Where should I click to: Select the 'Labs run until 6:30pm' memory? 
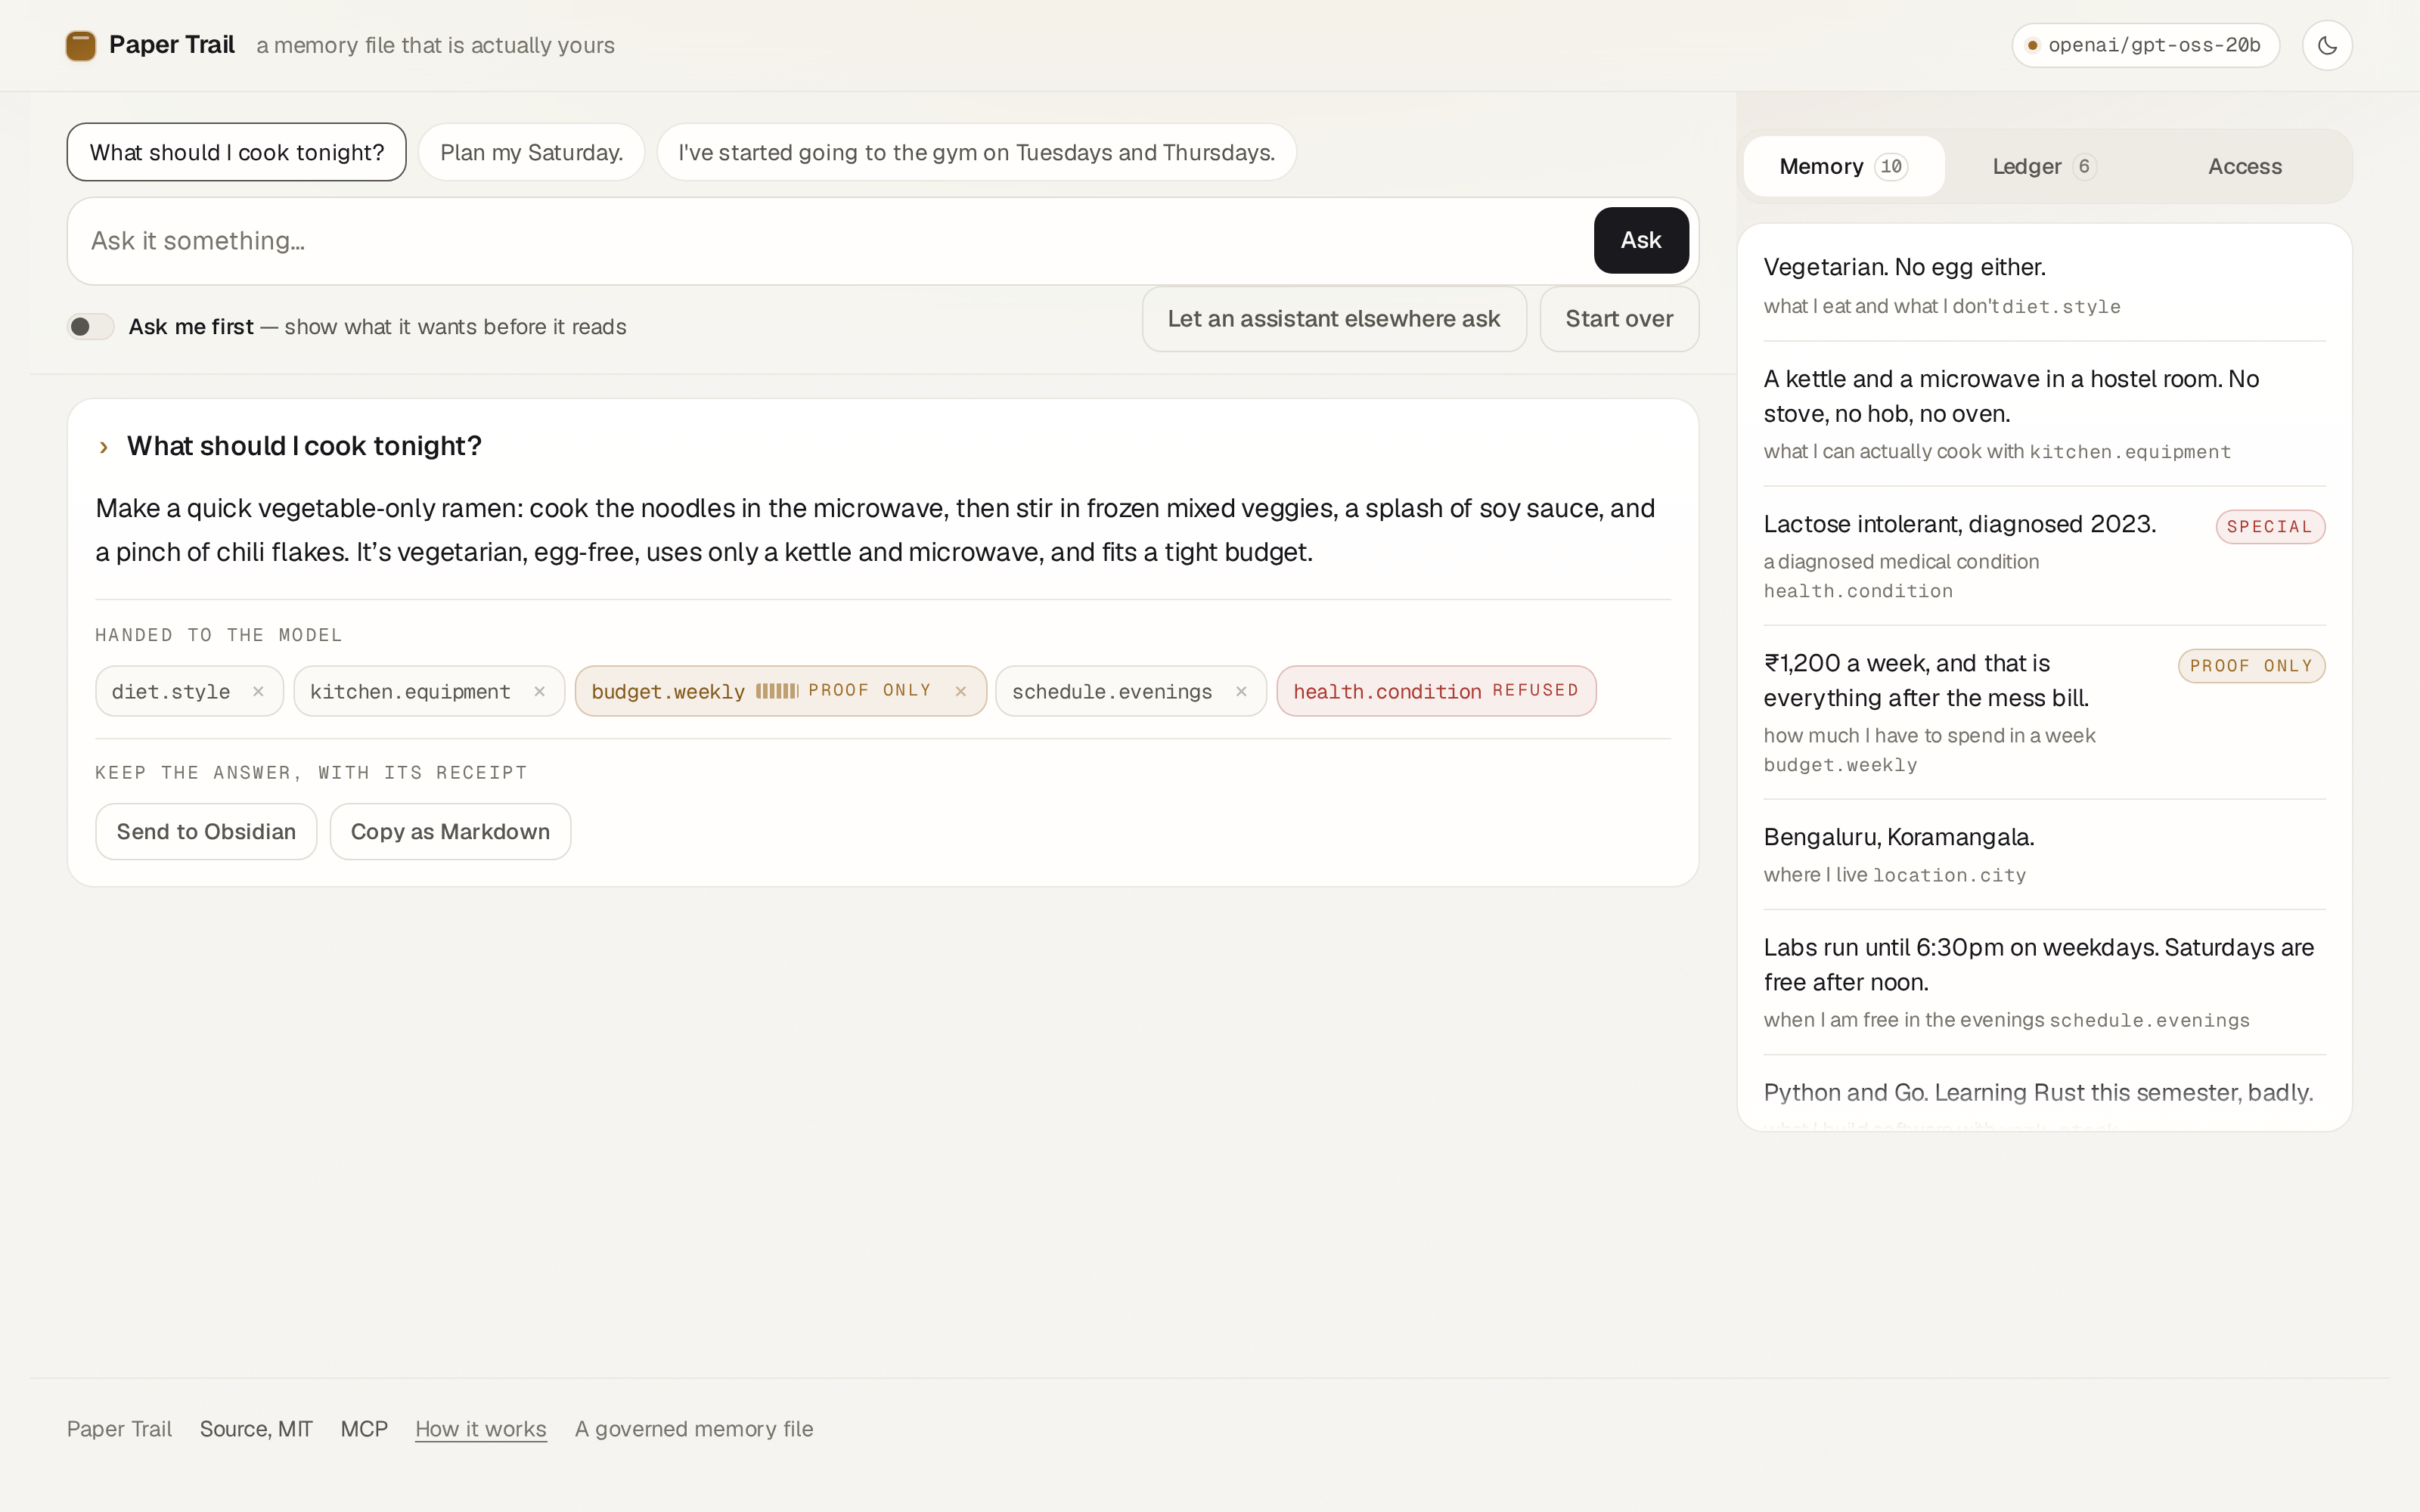point(2044,982)
